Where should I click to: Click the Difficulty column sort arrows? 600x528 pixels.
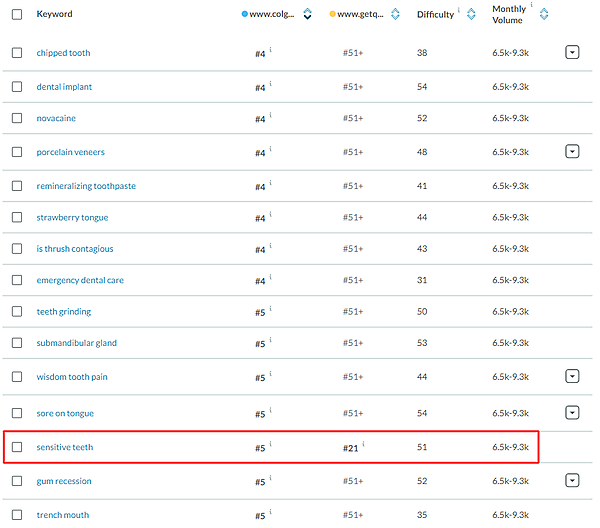pyautogui.click(x=471, y=14)
